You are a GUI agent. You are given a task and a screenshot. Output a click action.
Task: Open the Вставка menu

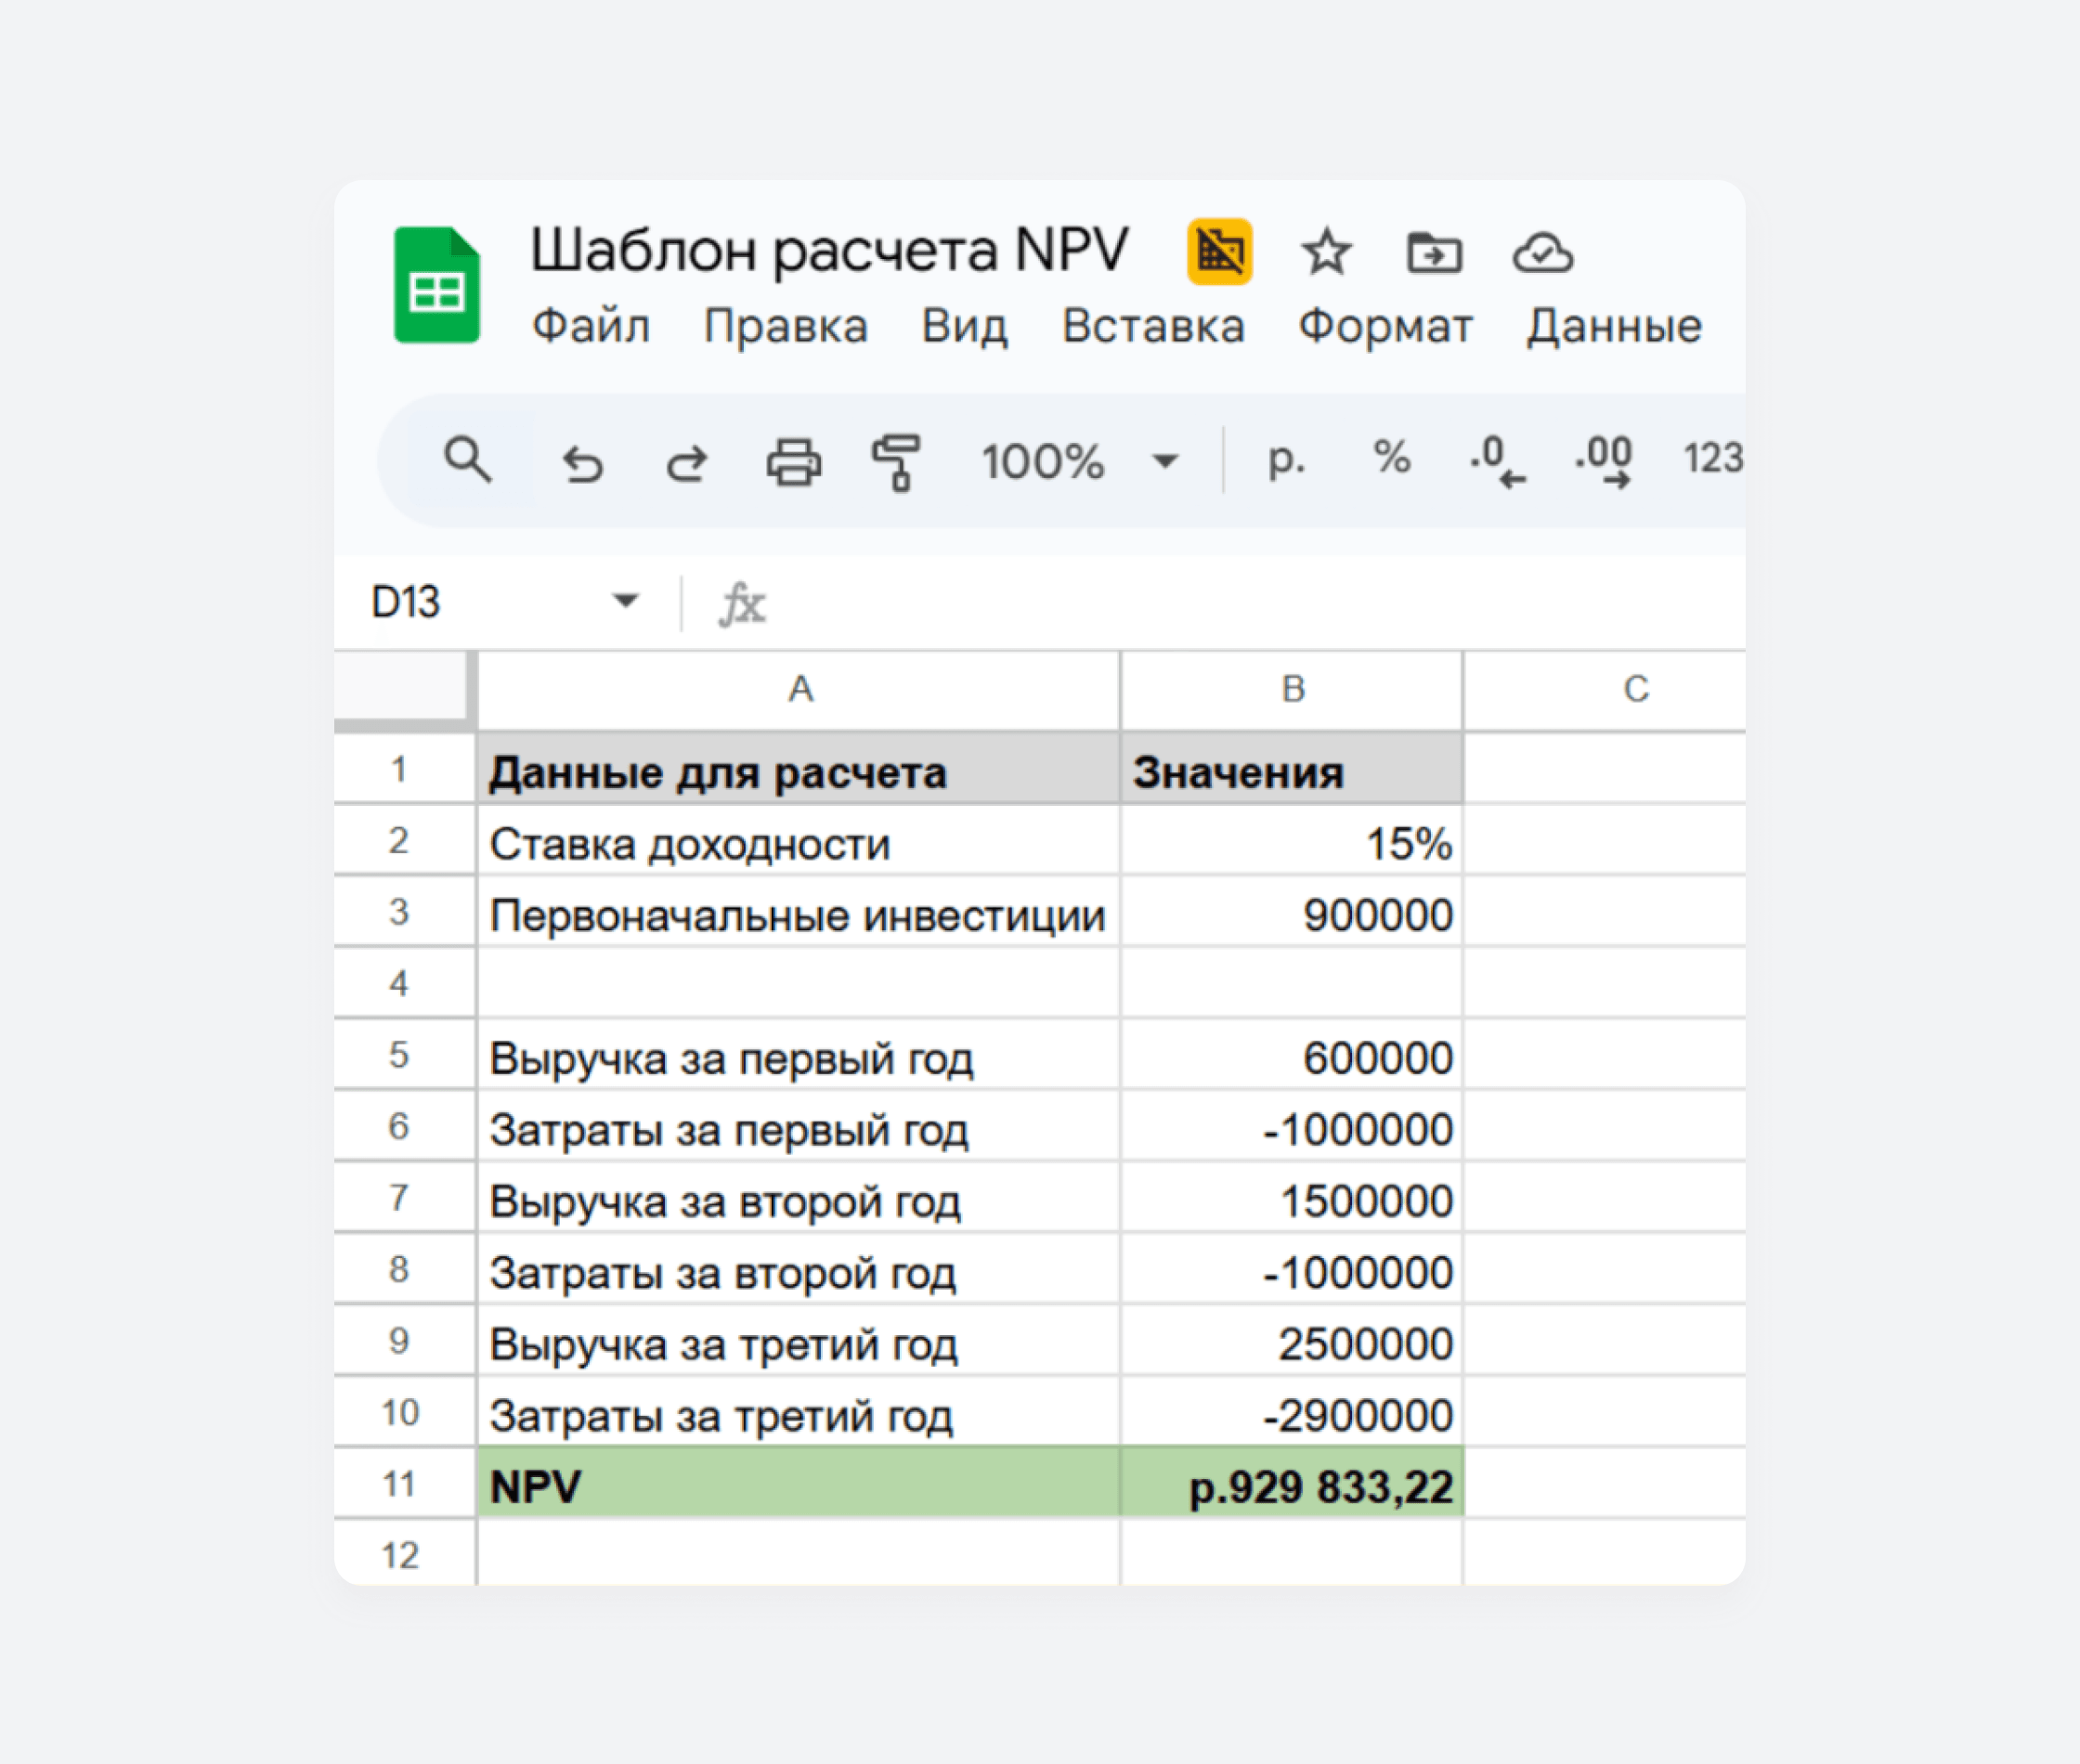pos(1152,326)
